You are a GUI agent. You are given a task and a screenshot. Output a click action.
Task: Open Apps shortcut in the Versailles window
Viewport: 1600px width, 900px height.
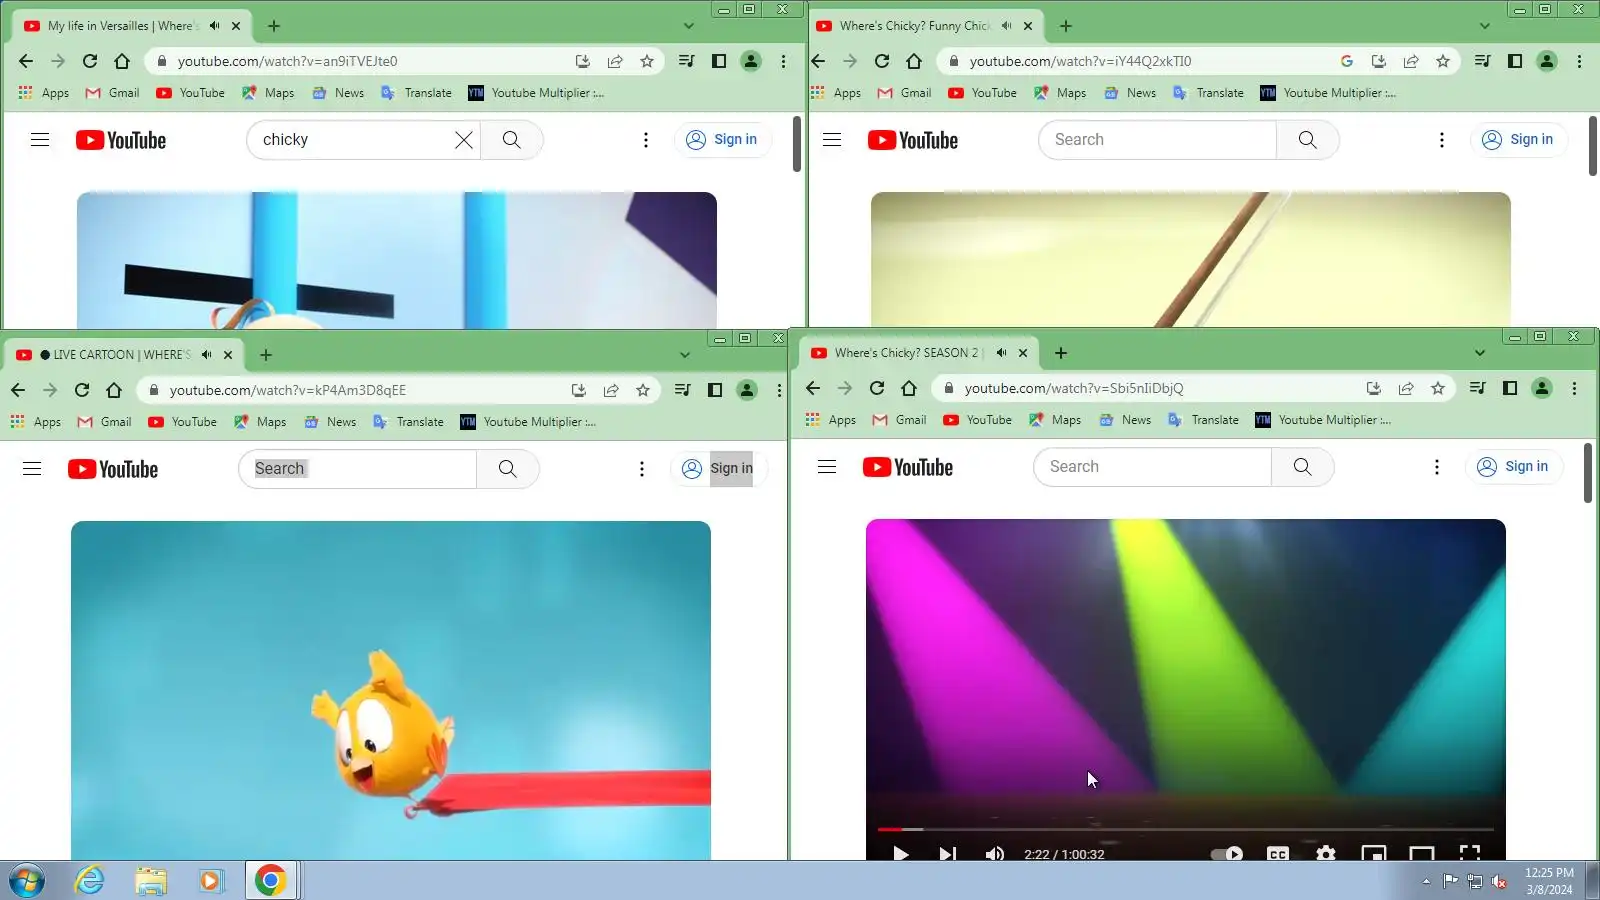coord(44,93)
